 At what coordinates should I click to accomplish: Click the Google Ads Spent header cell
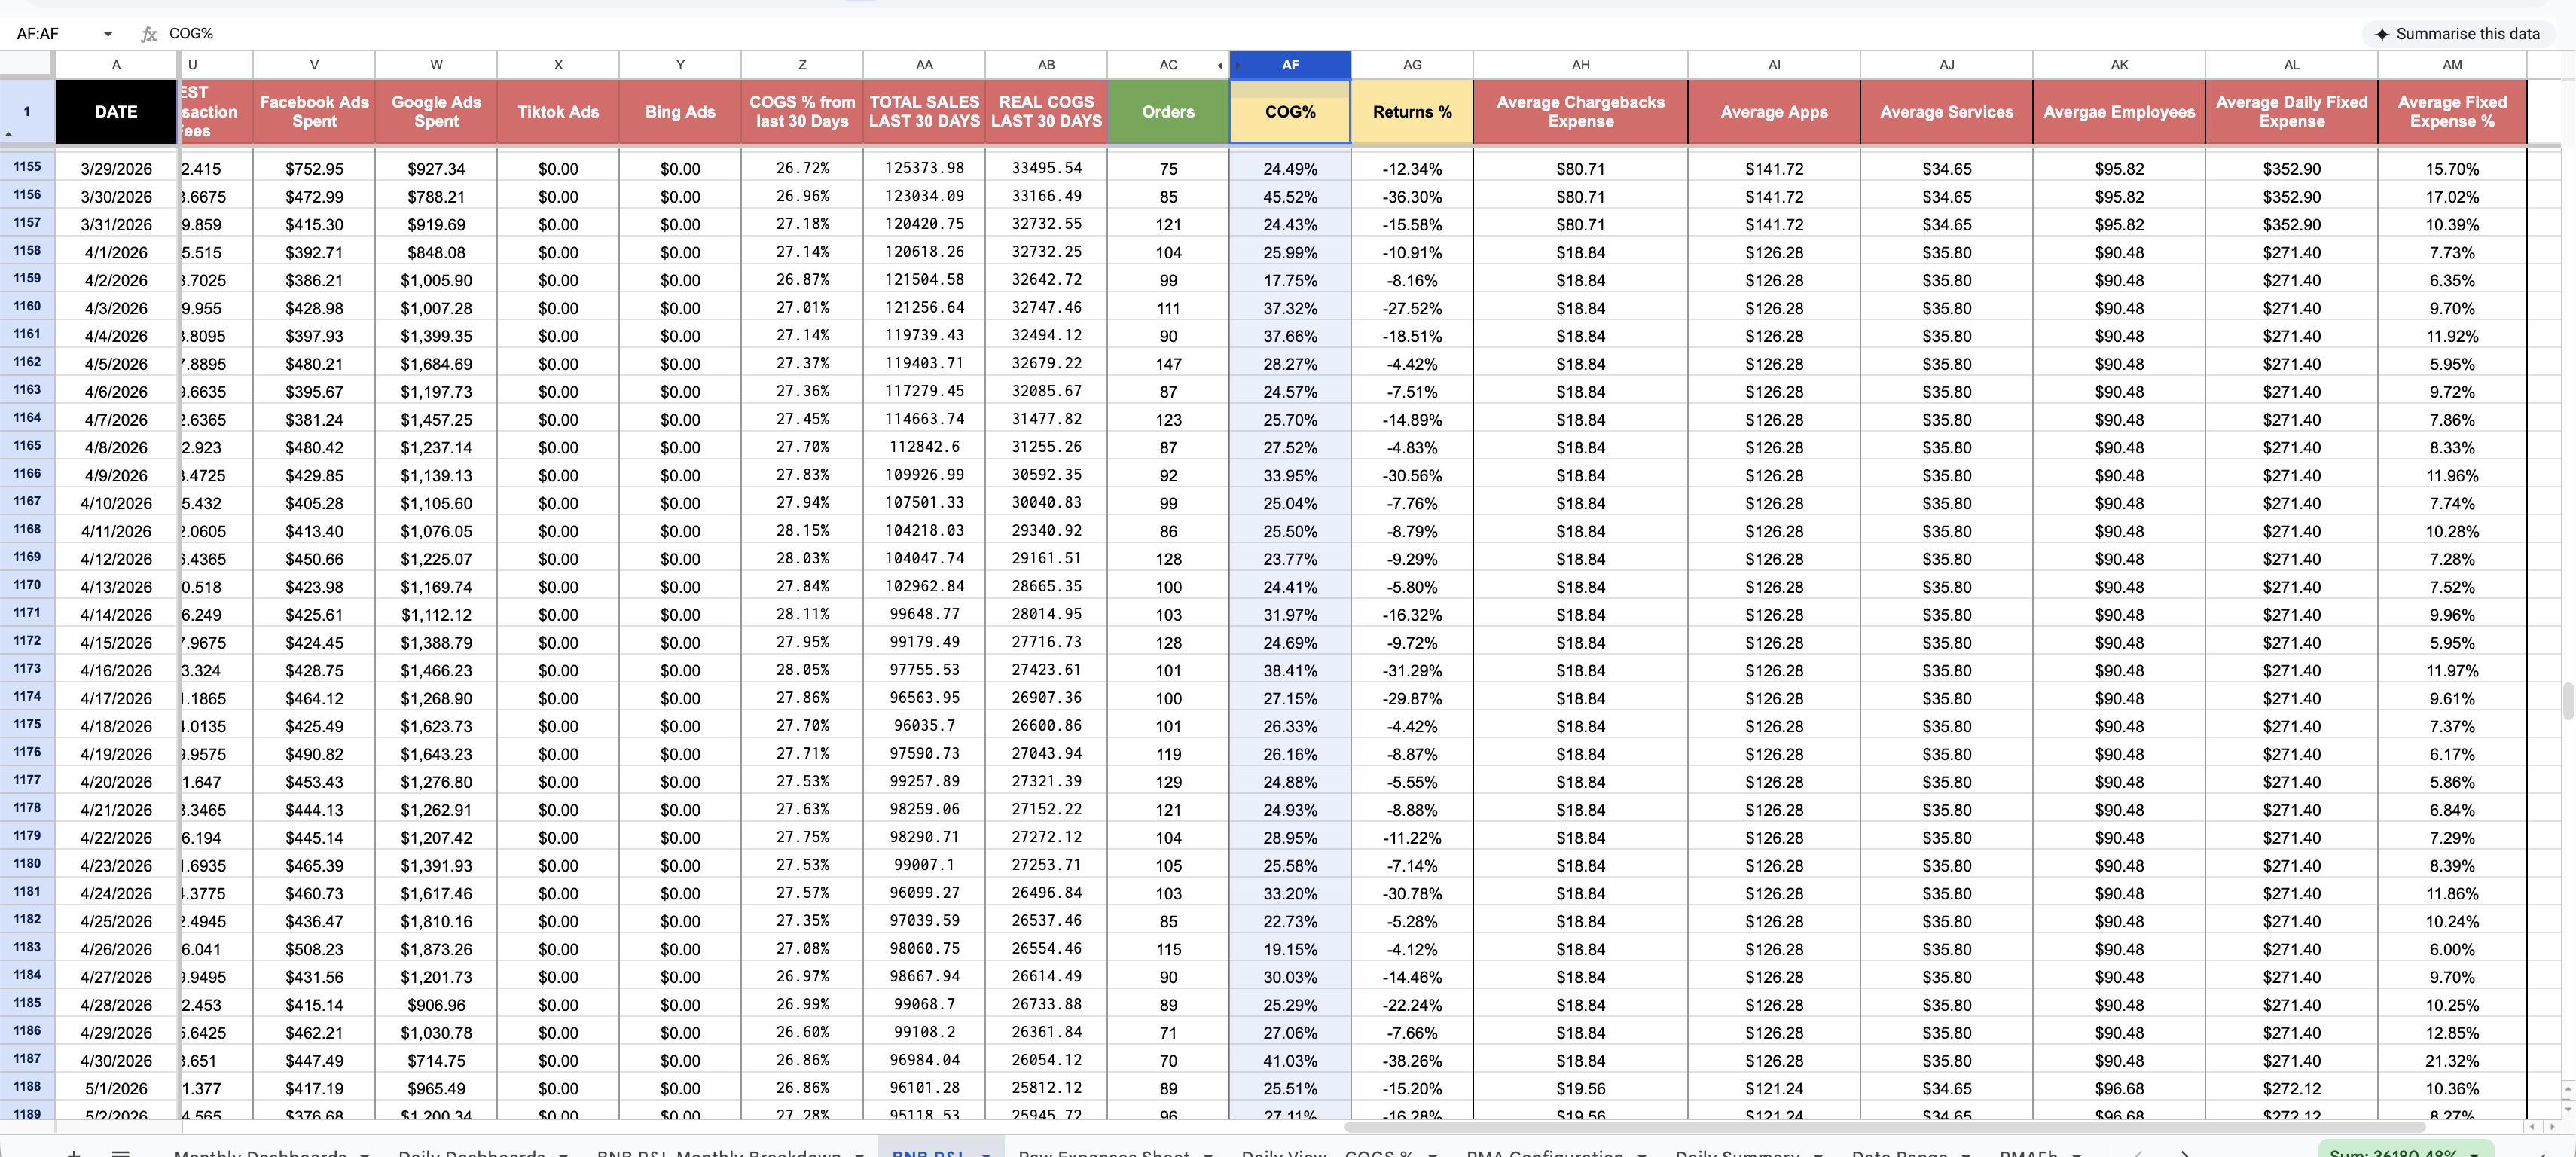click(436, 112)
